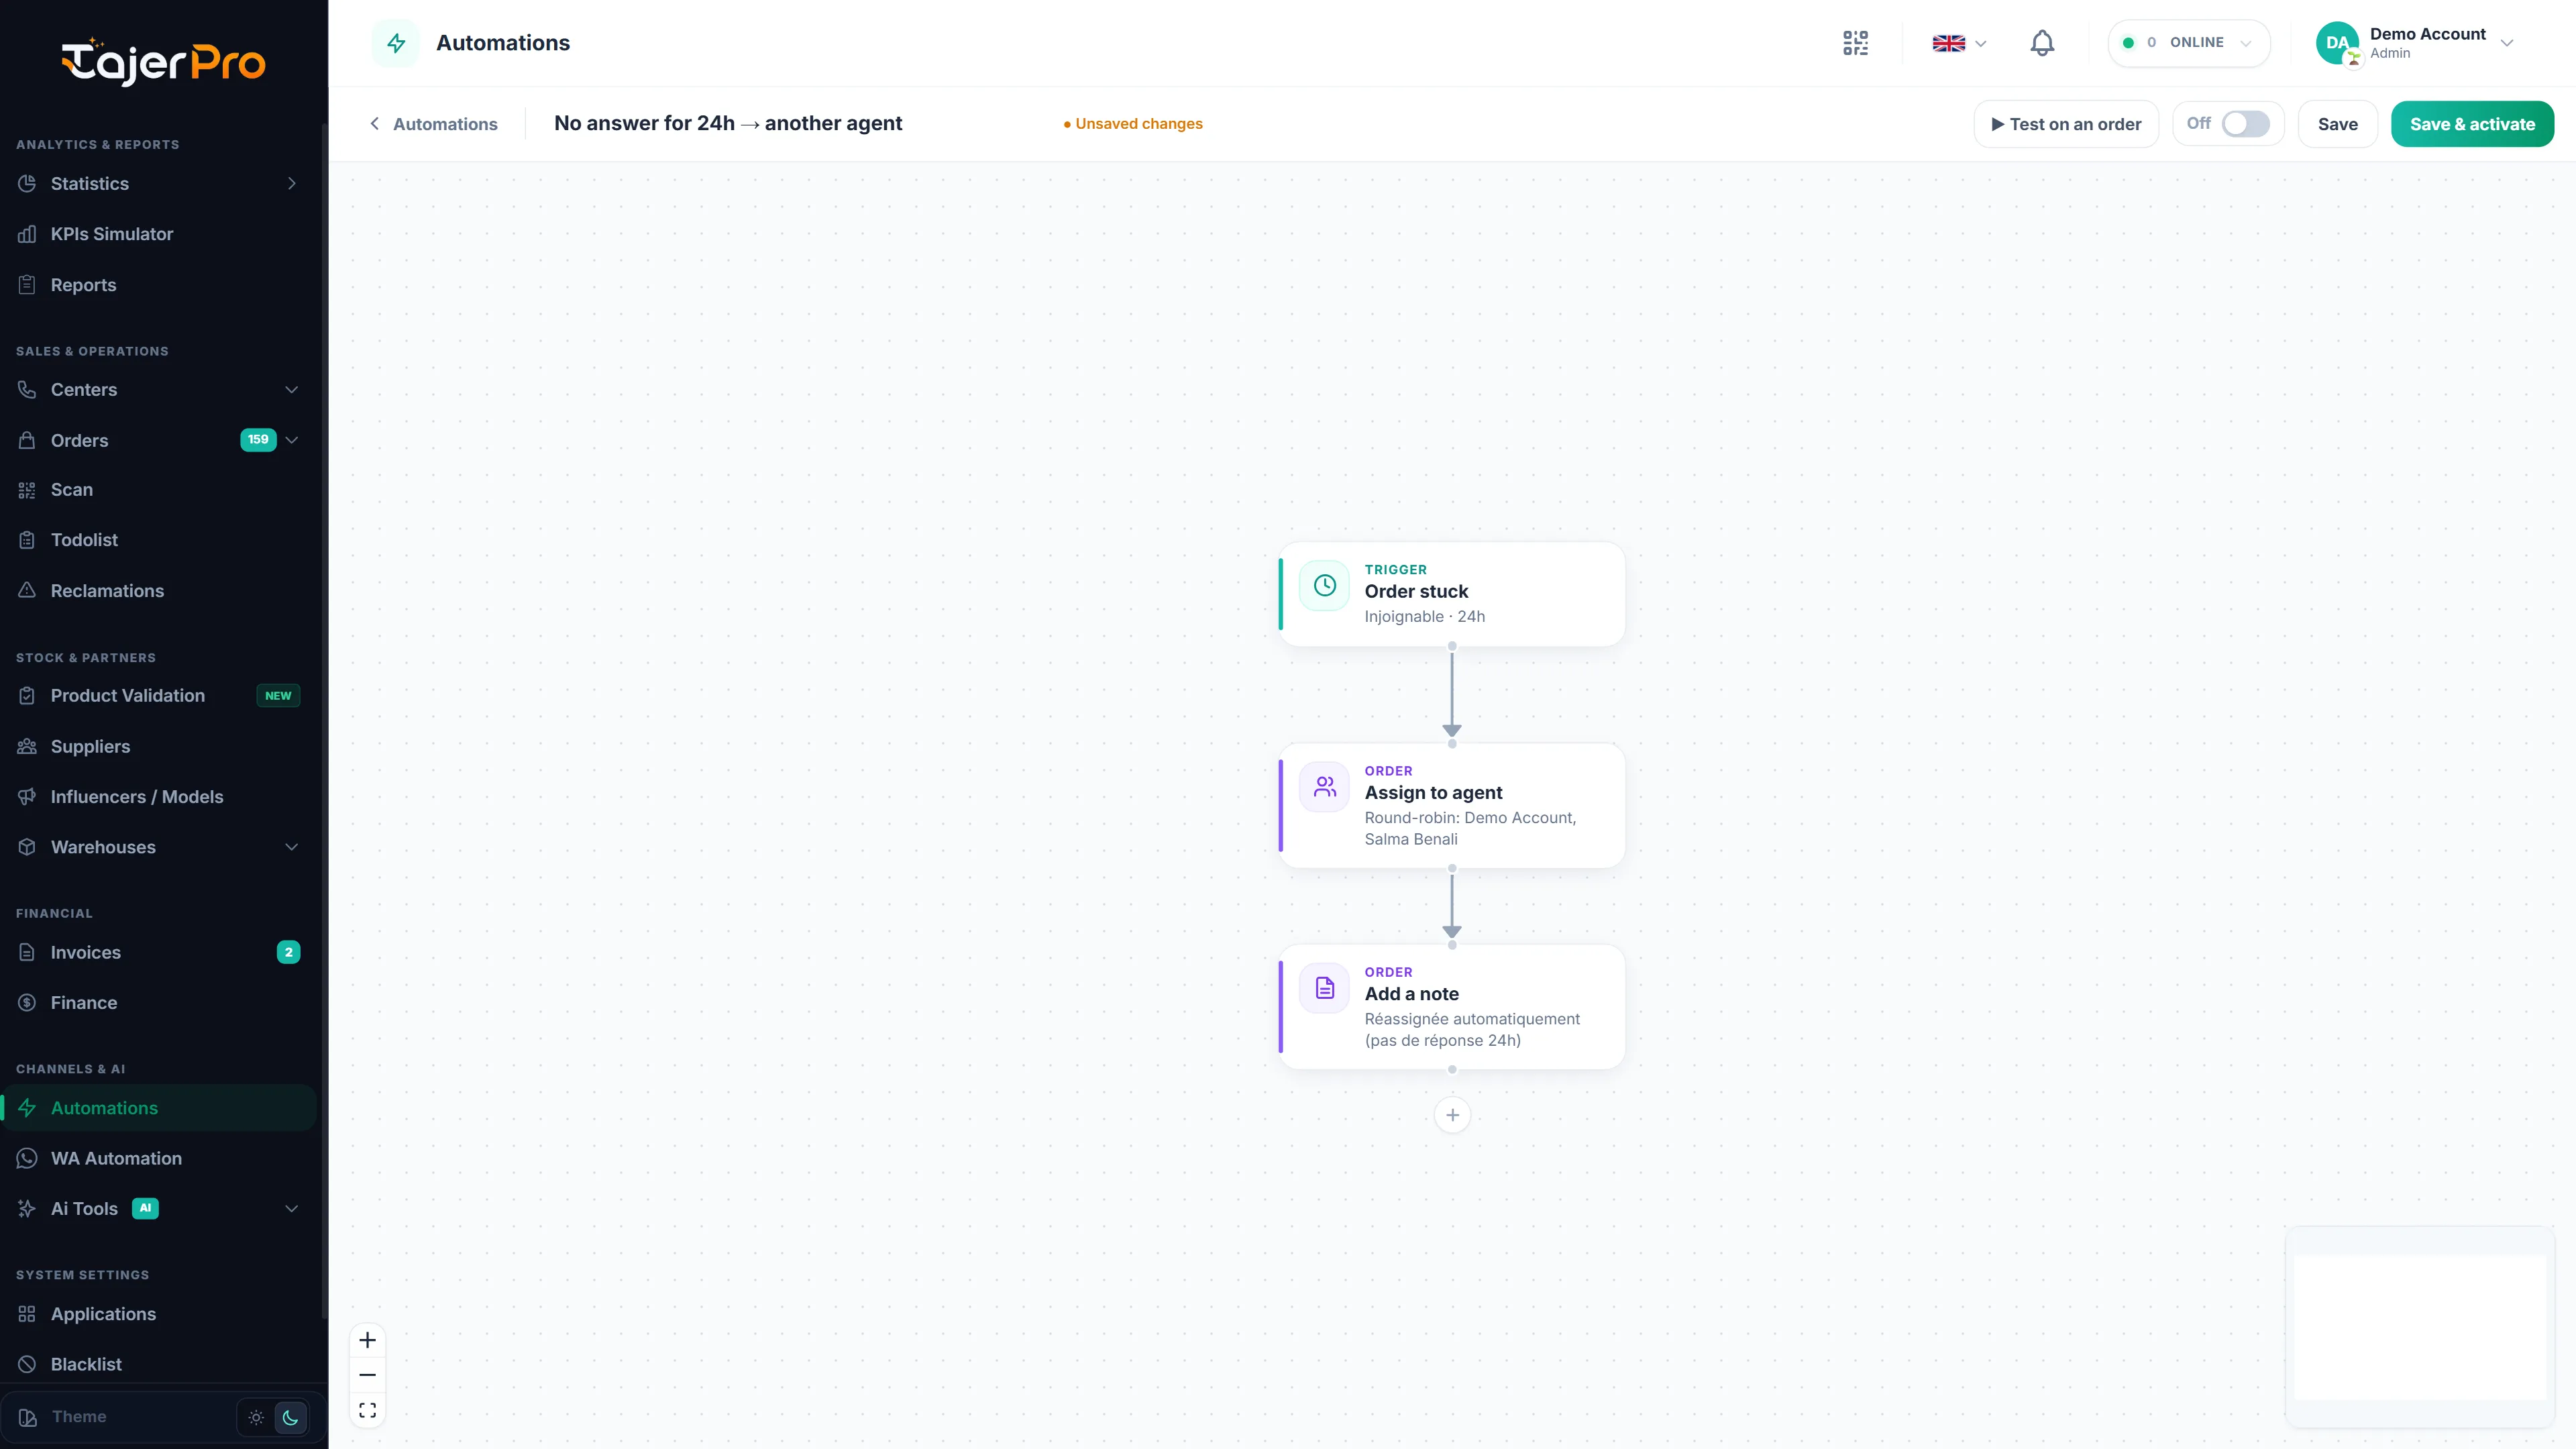Click the Automations lightning header icon
2576x1449 pixels.
tap(396, 43)
